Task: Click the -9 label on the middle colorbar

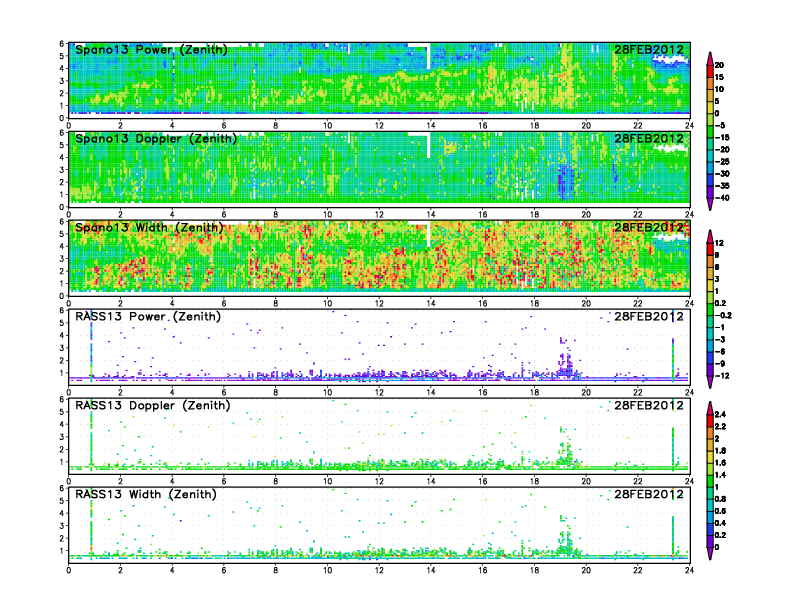Action: (720, 364)
